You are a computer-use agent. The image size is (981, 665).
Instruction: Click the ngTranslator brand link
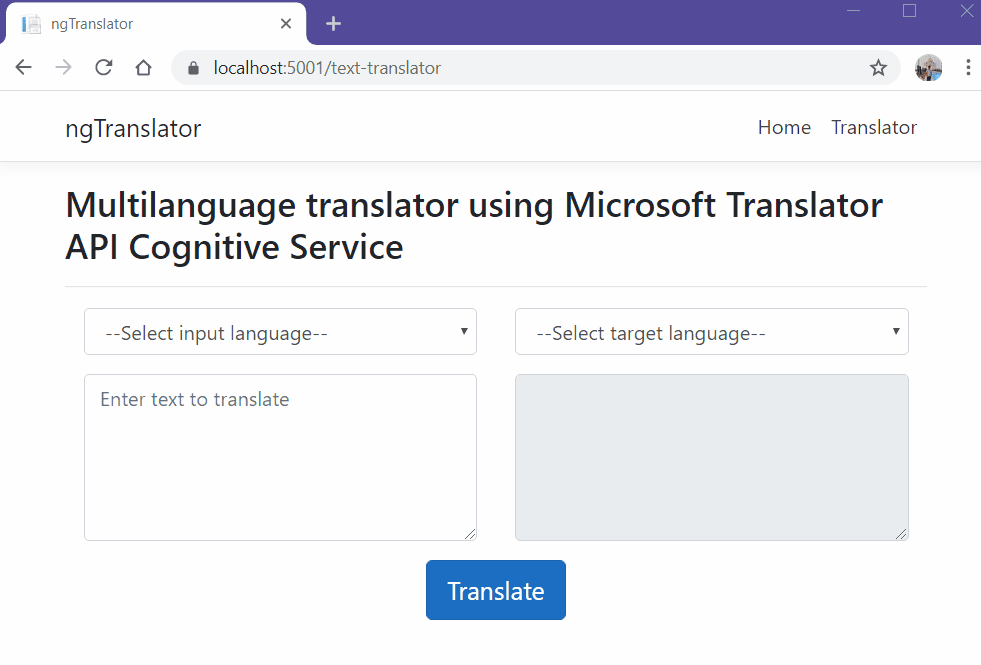(132, 127)
